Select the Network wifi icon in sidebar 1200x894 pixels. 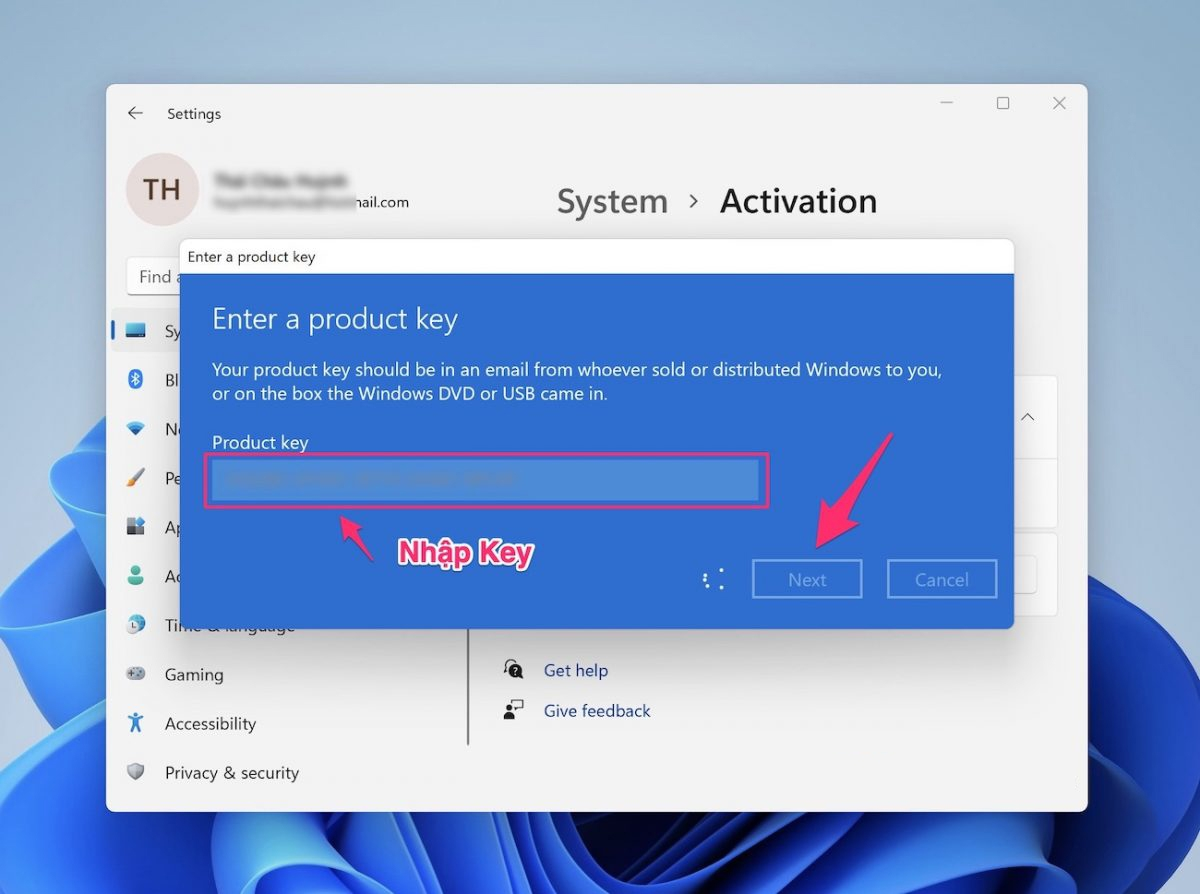click(136, 428)
